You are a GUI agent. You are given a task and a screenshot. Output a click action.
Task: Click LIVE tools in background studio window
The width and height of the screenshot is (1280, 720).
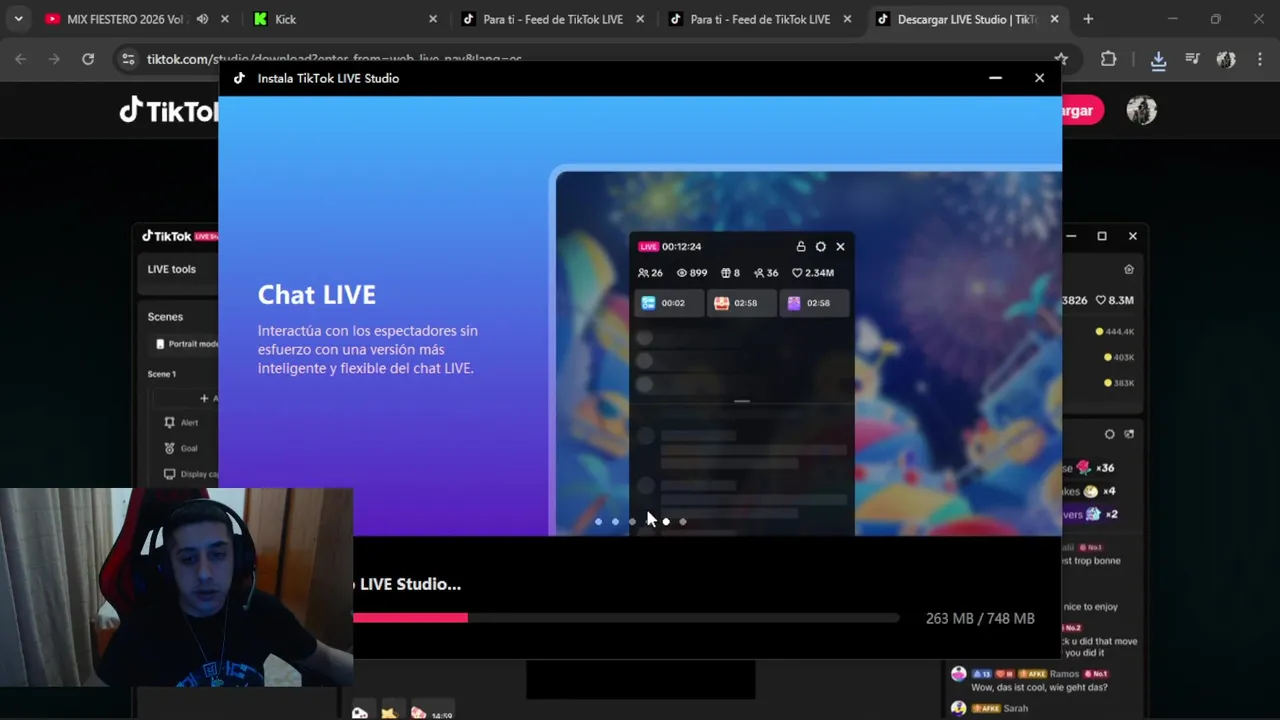coord(172,269)
